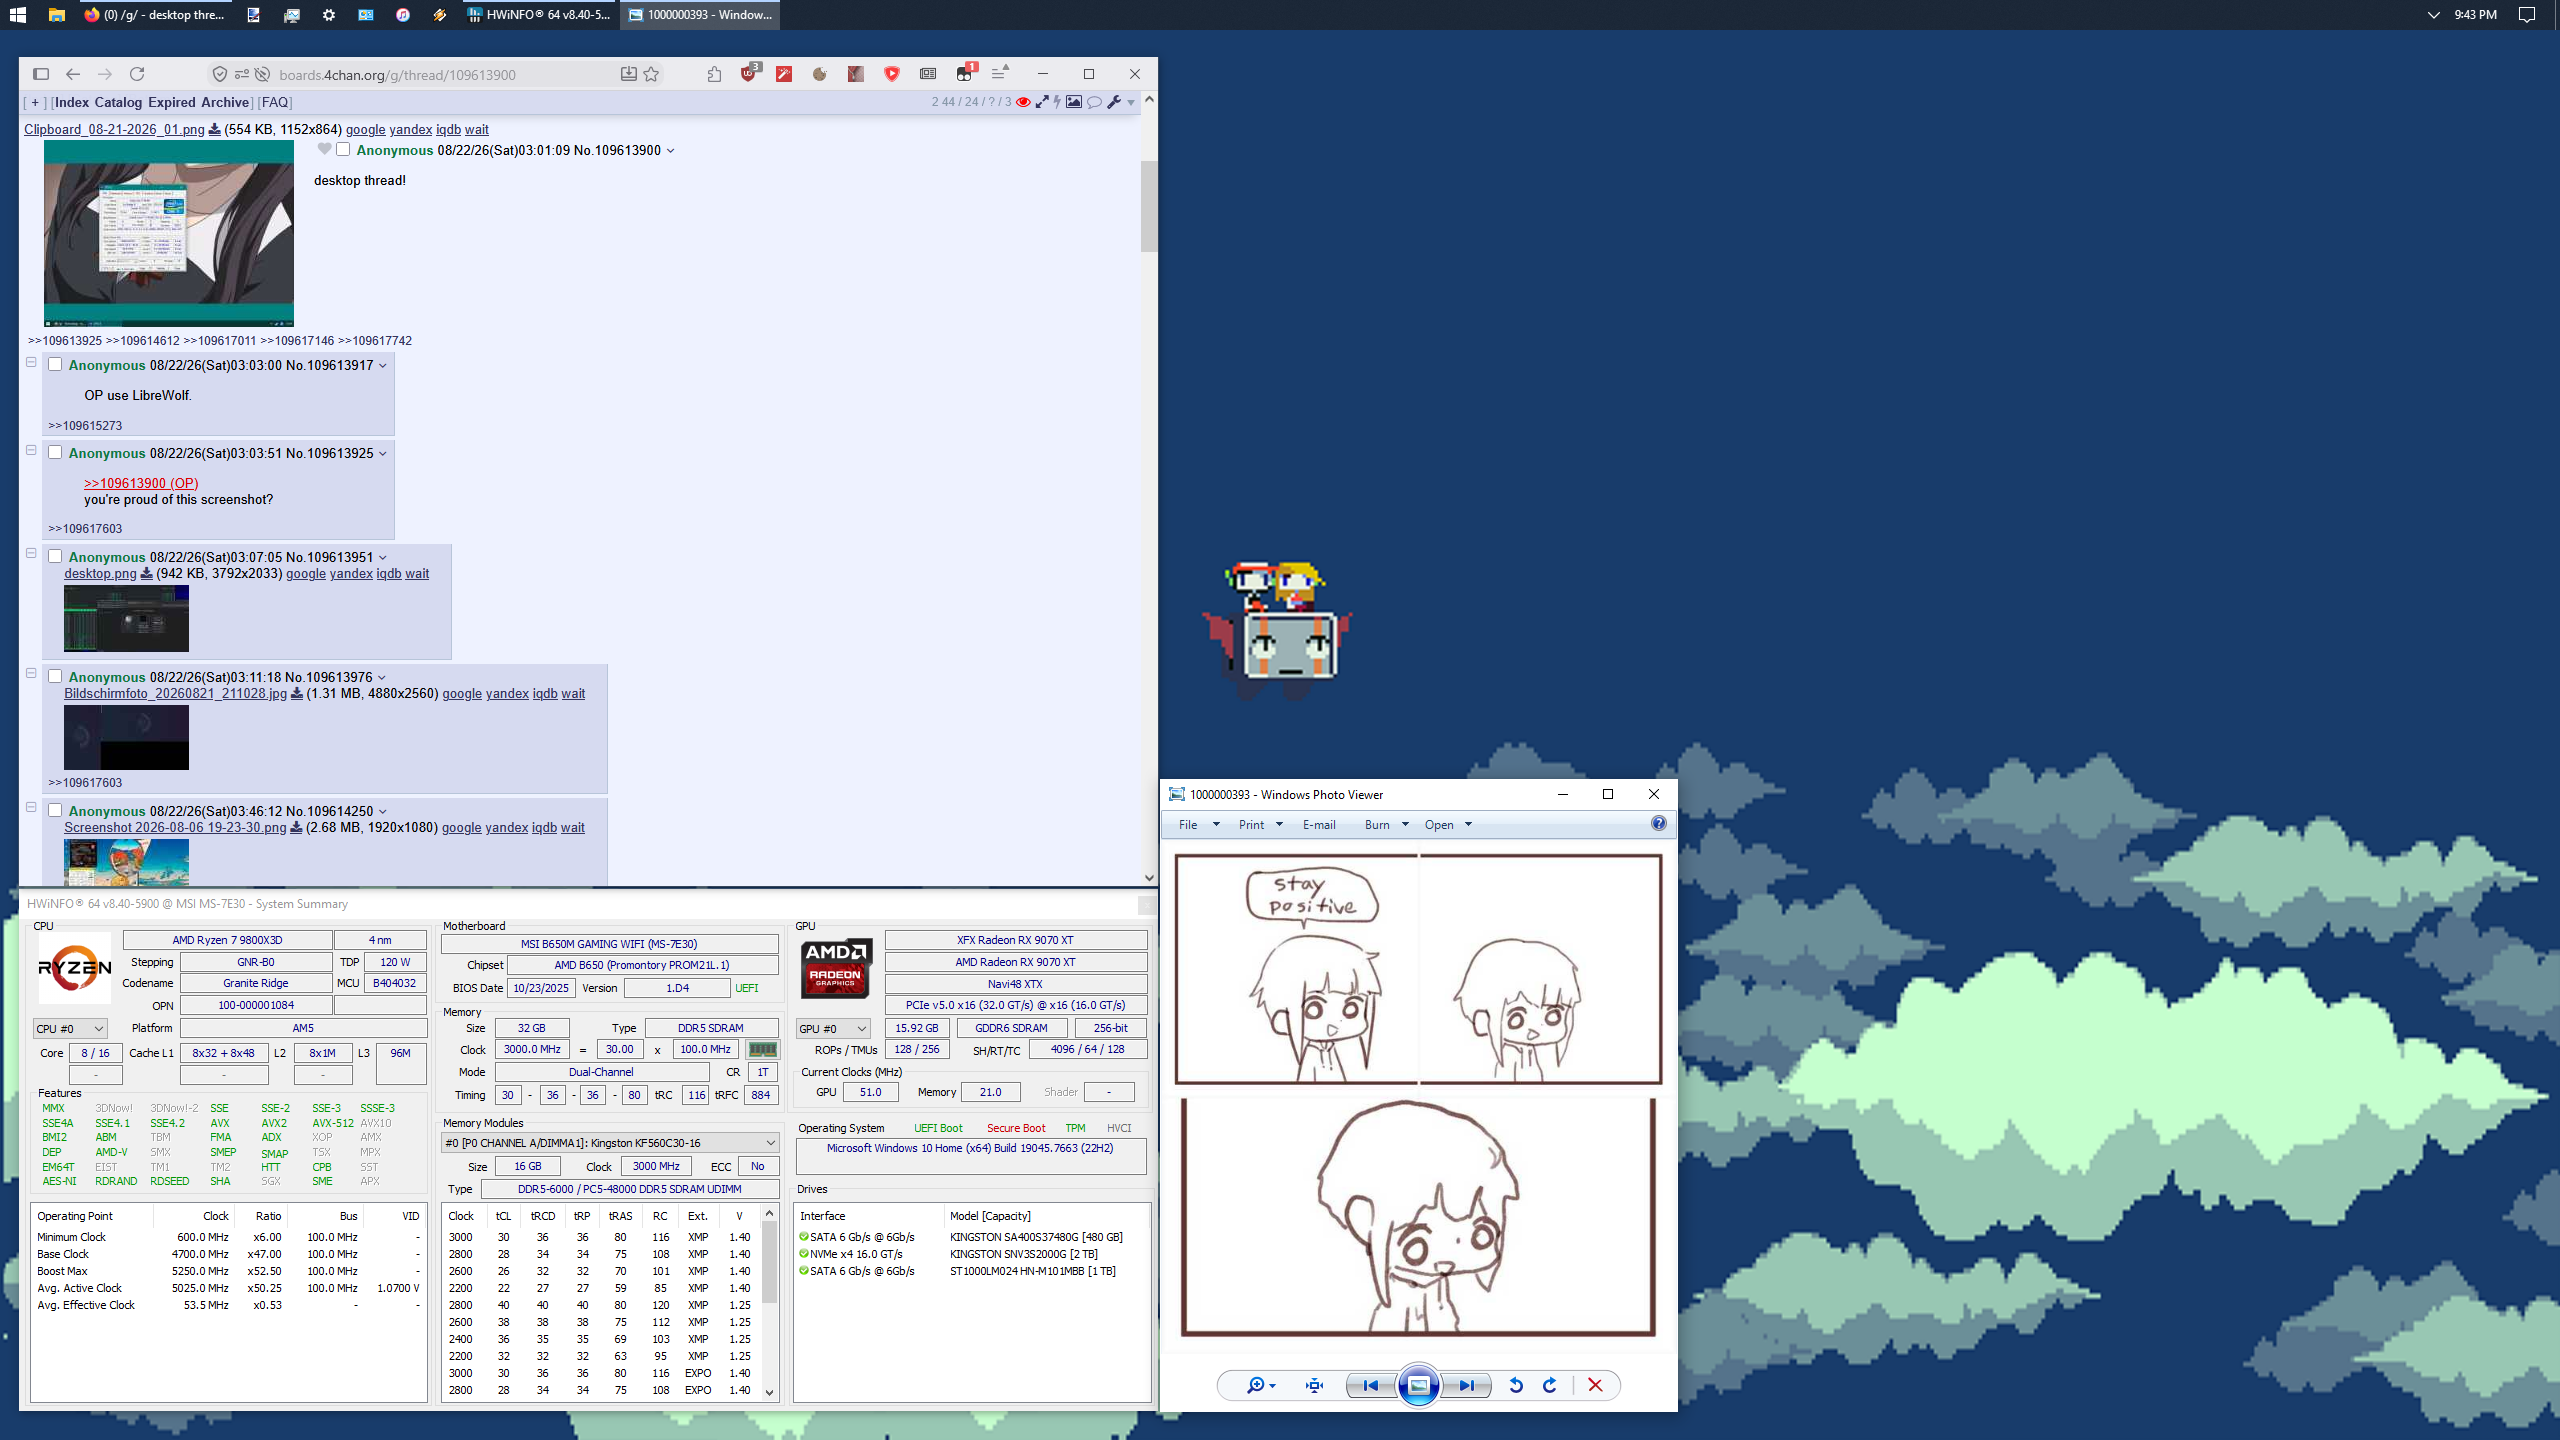The width and height of the screenshot is (2560, 1440).
Task: Click the speech bubble icon in 4chan header
Action: click(1095, 102)
